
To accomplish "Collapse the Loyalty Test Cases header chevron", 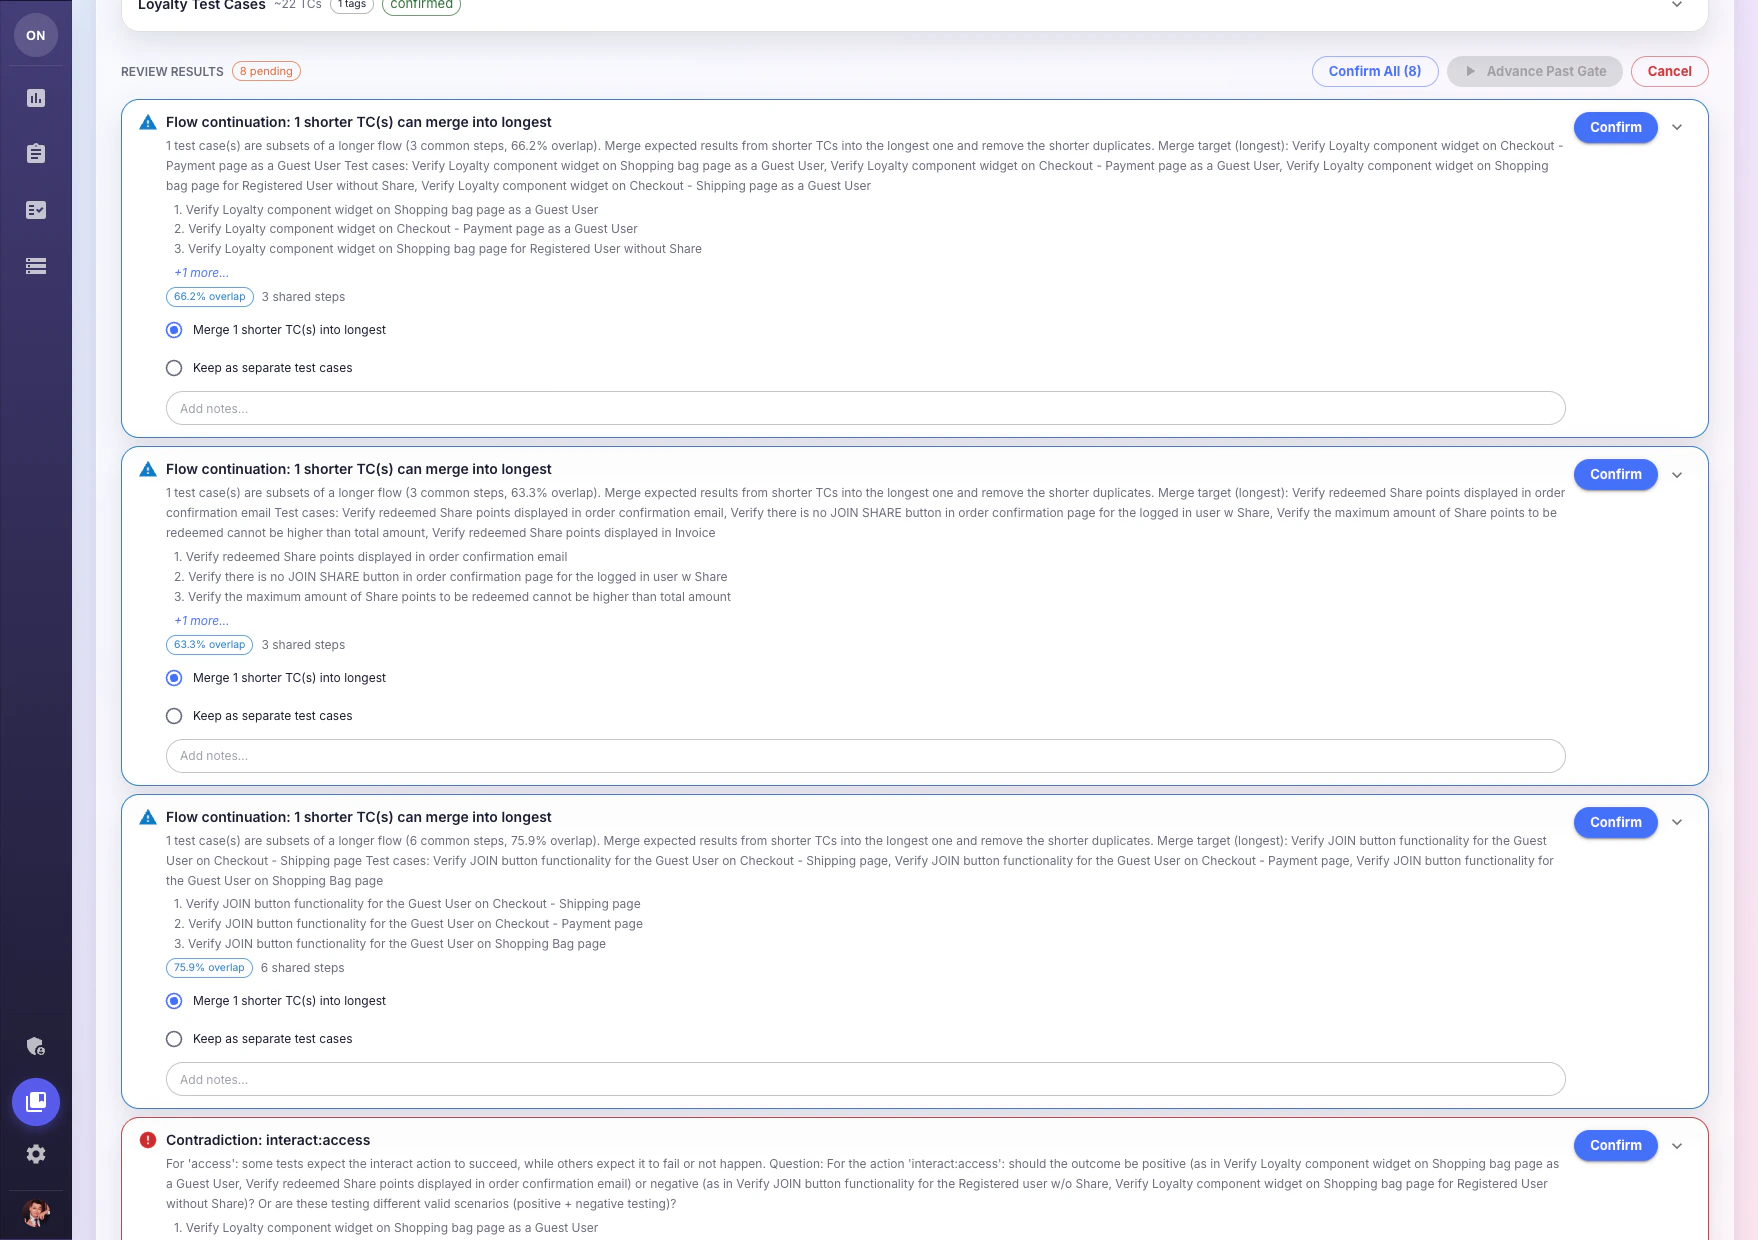I will pyautogui.click(x=1678, y=6).
